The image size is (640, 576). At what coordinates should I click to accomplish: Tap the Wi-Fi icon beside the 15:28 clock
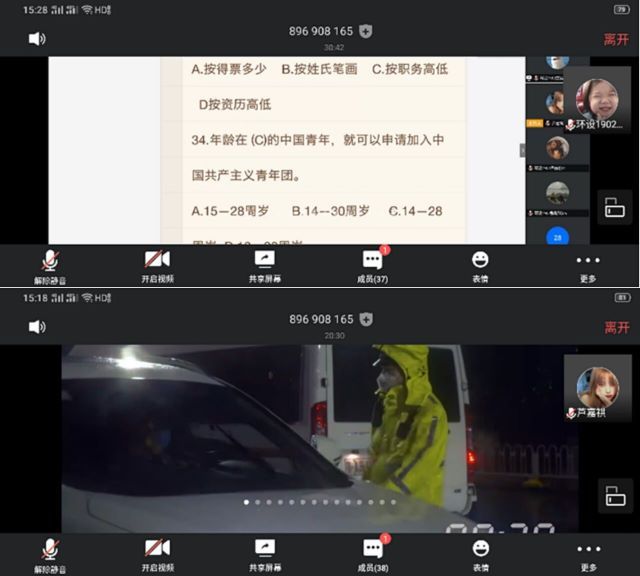87,10
